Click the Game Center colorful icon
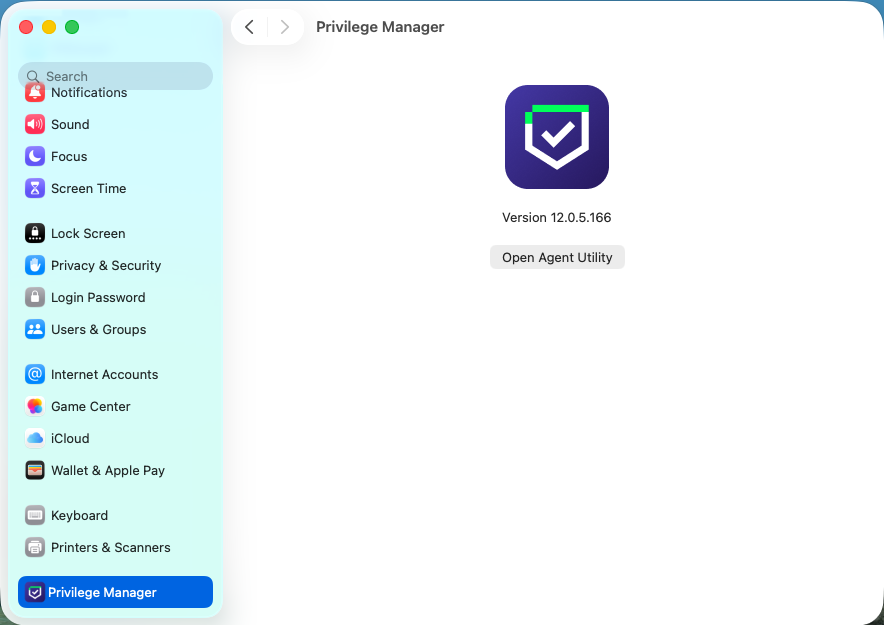Viewport: 884px width, 625px height. pos(35,407)
